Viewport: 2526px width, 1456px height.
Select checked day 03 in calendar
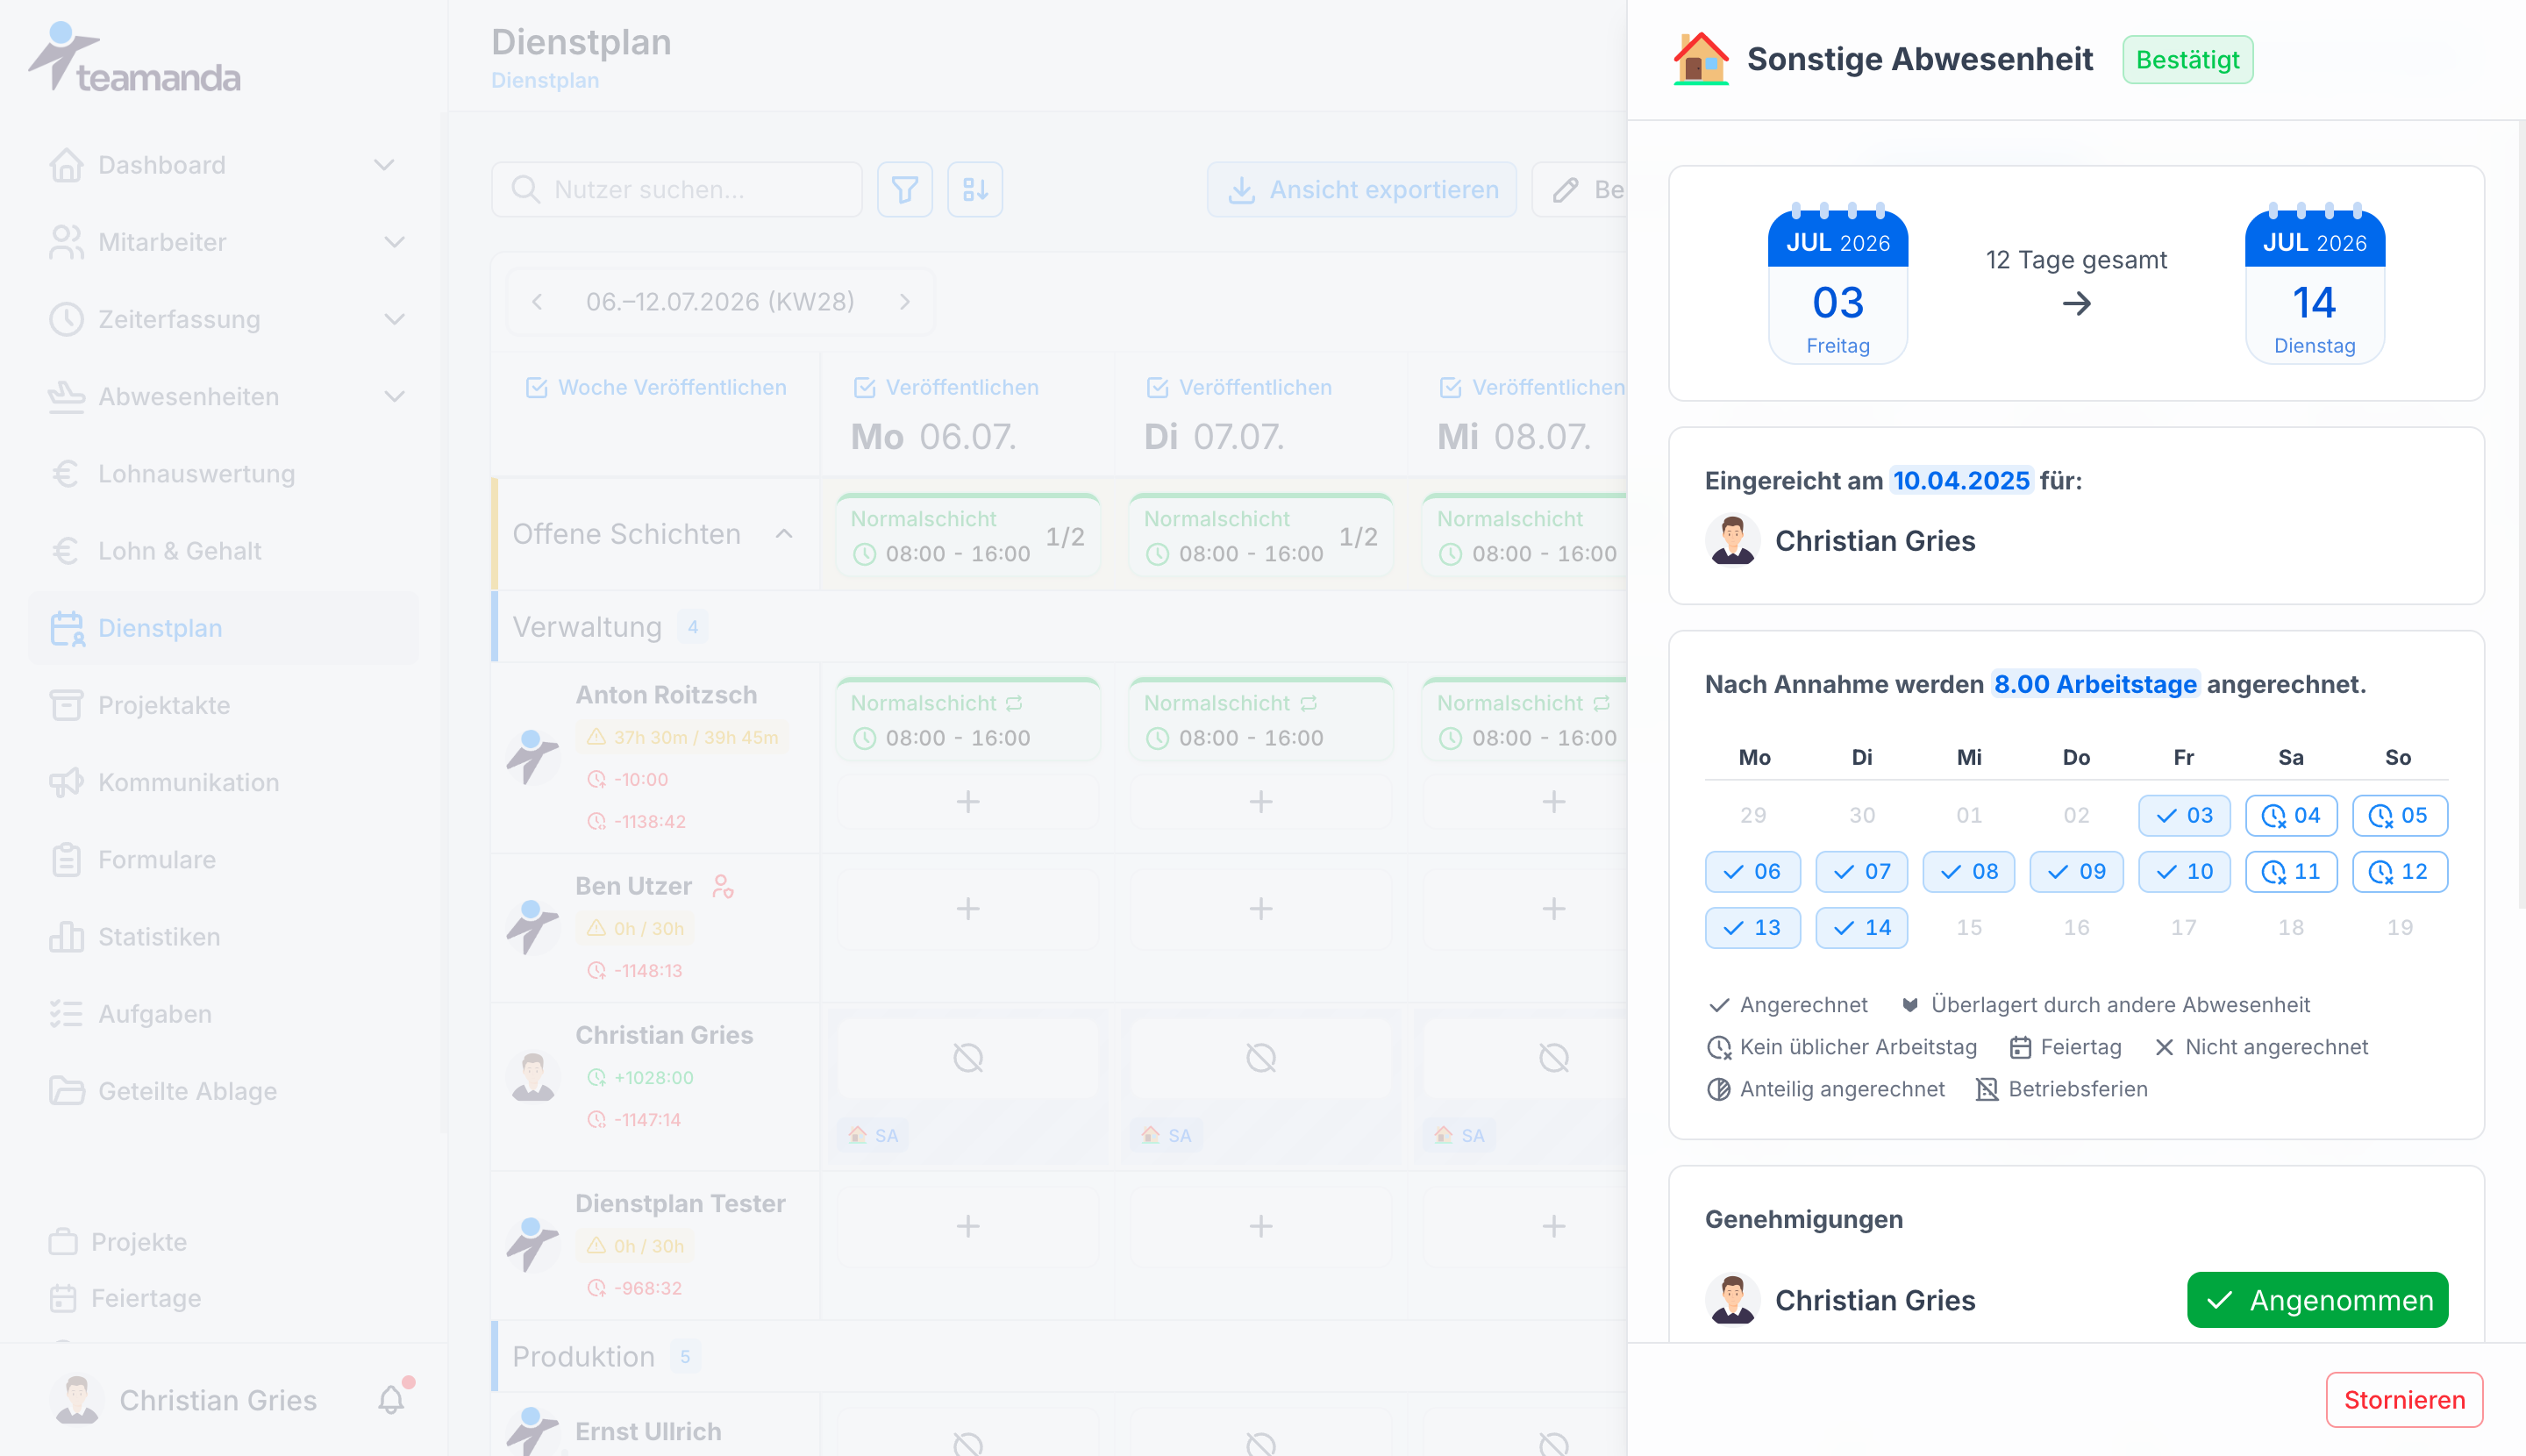2183,815
